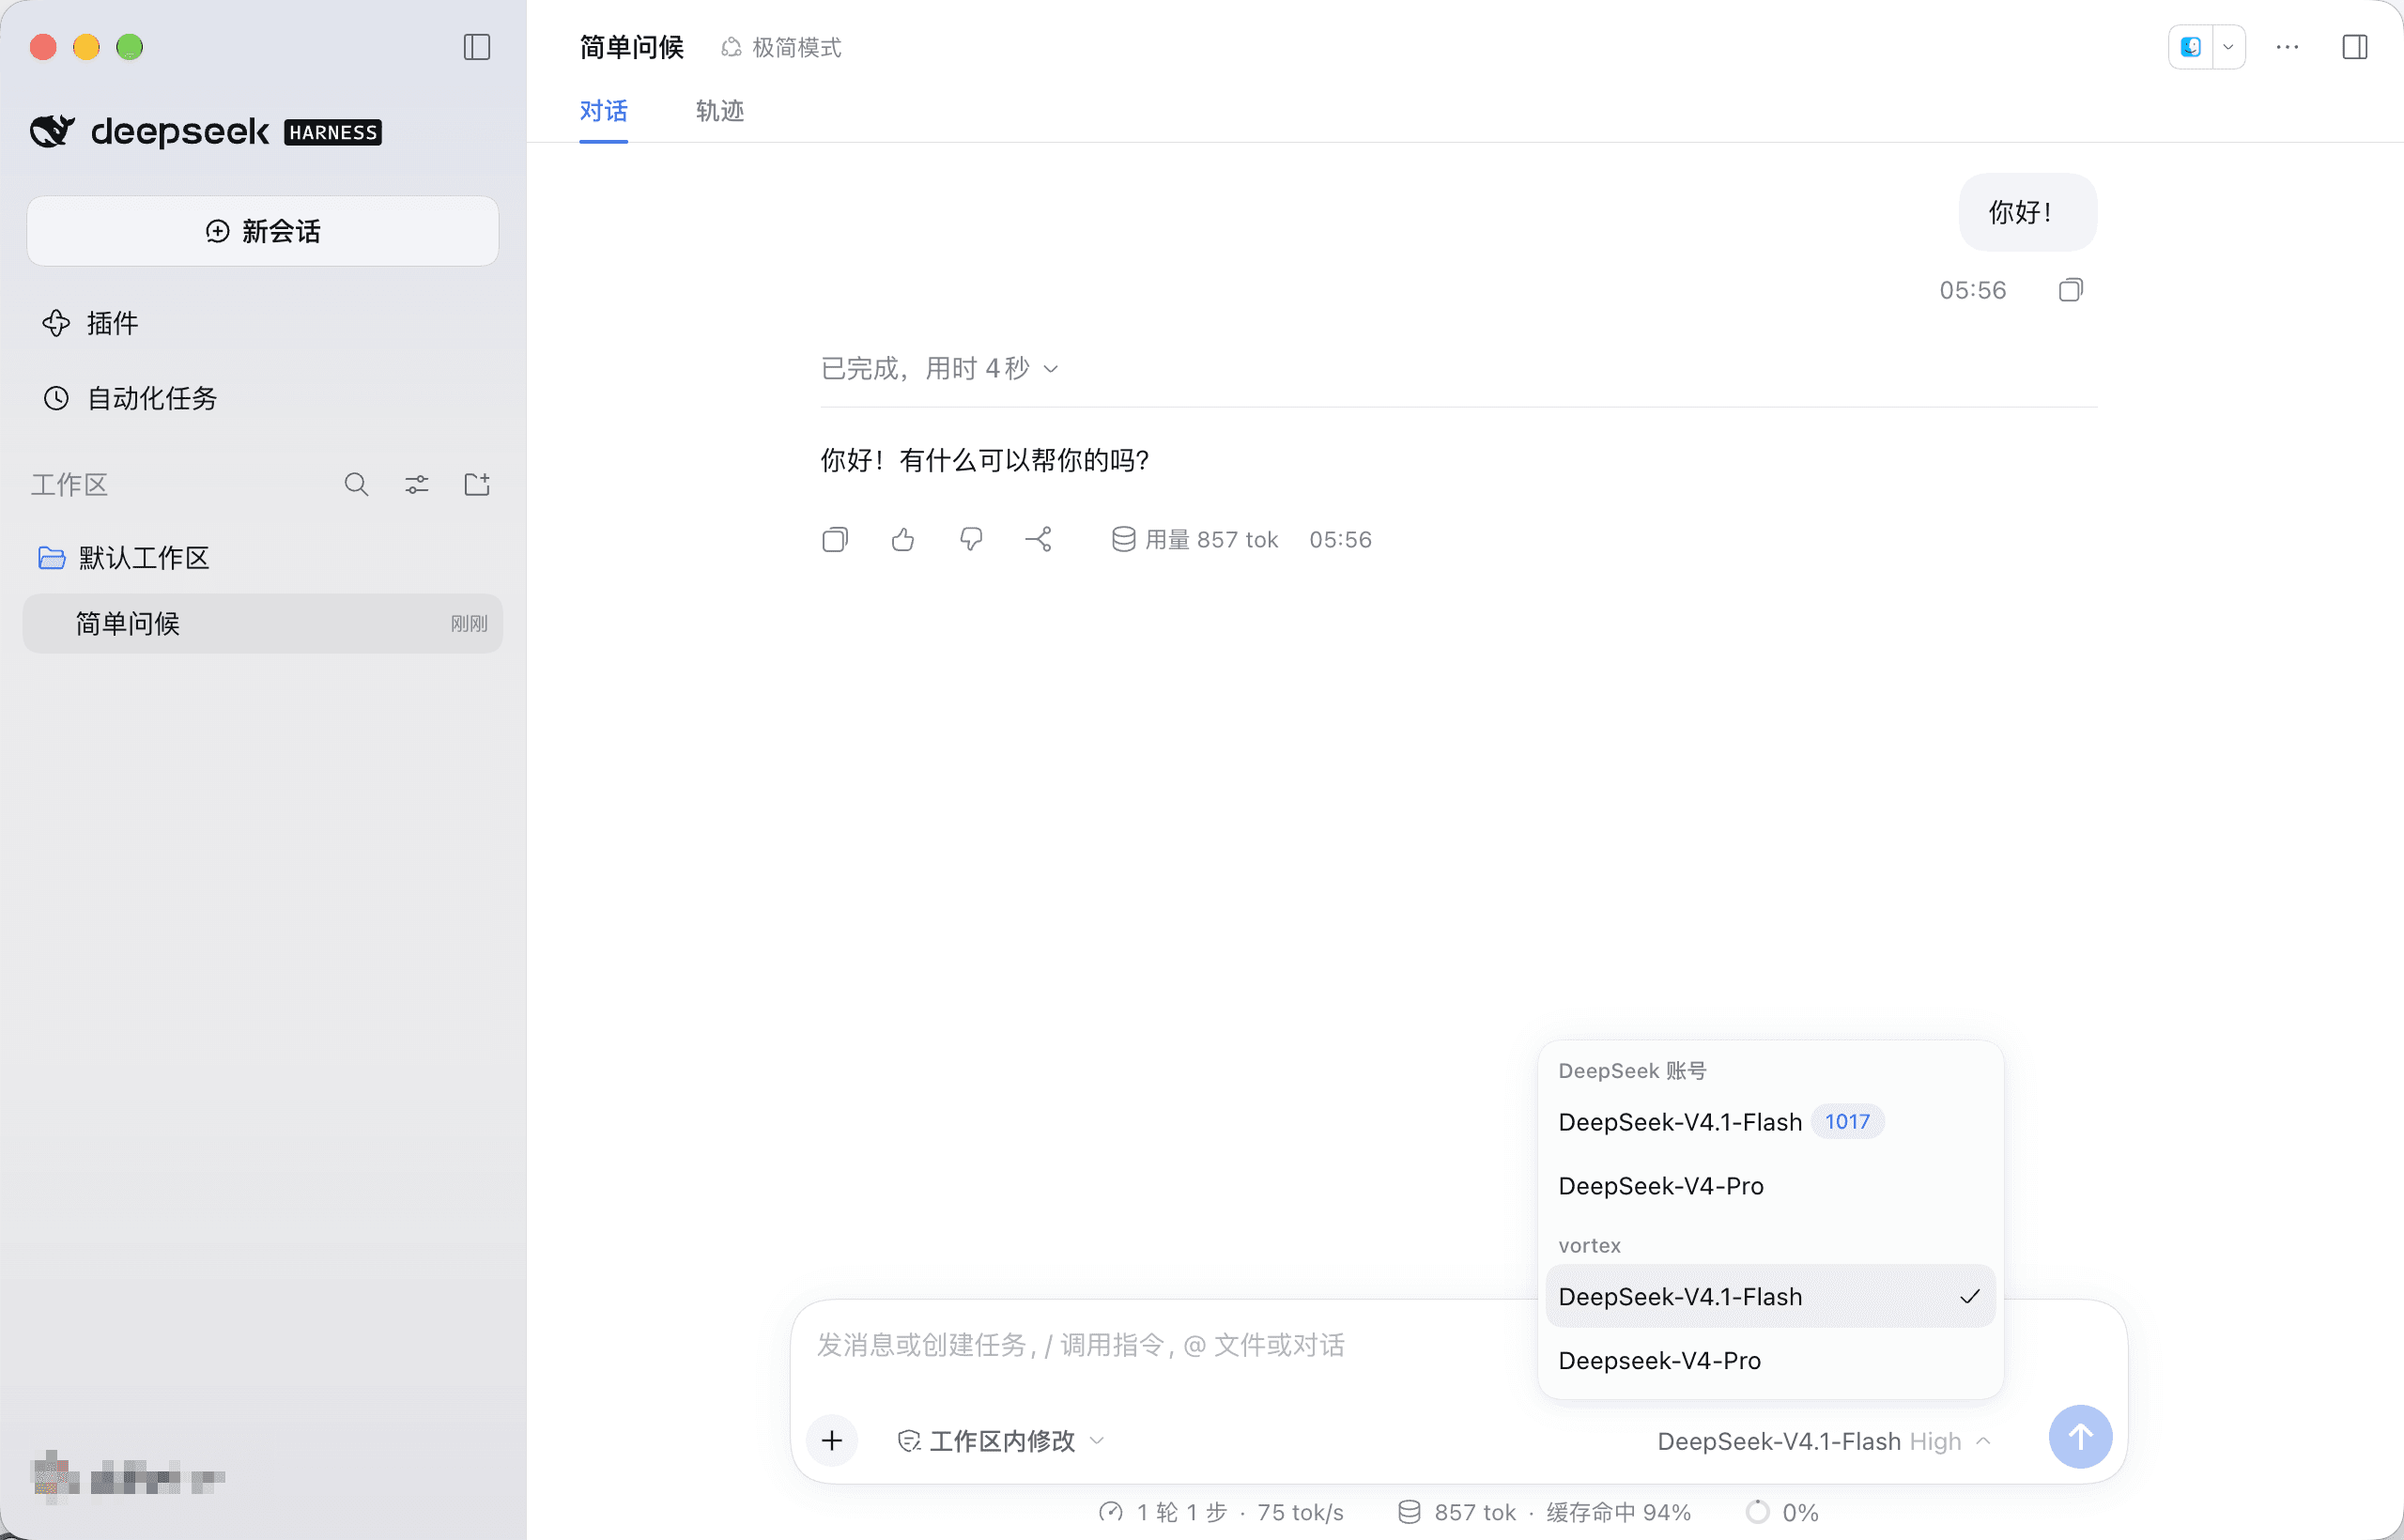
Task: Copy the assistant reply
Action: (835, 540)
